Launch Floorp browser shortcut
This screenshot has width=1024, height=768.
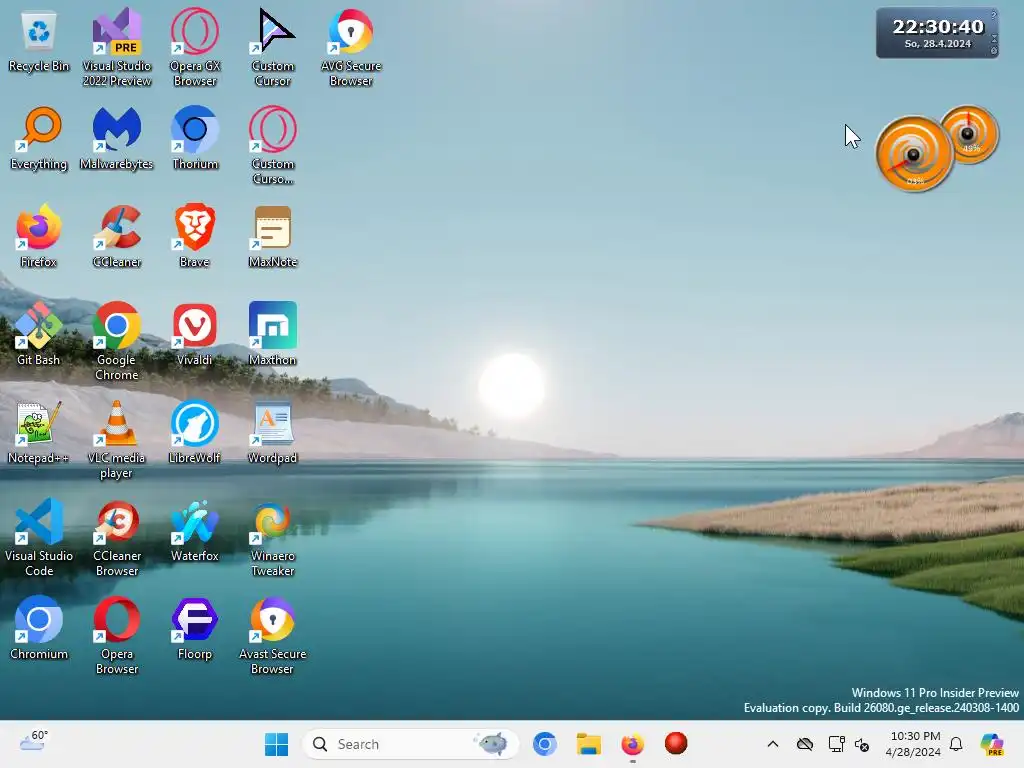[x=195, y=628]
